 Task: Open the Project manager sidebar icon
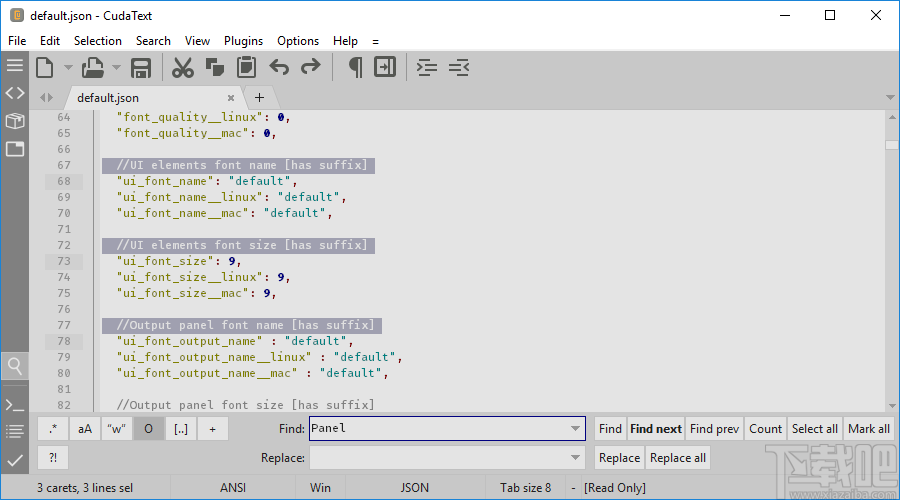point(14,121)
